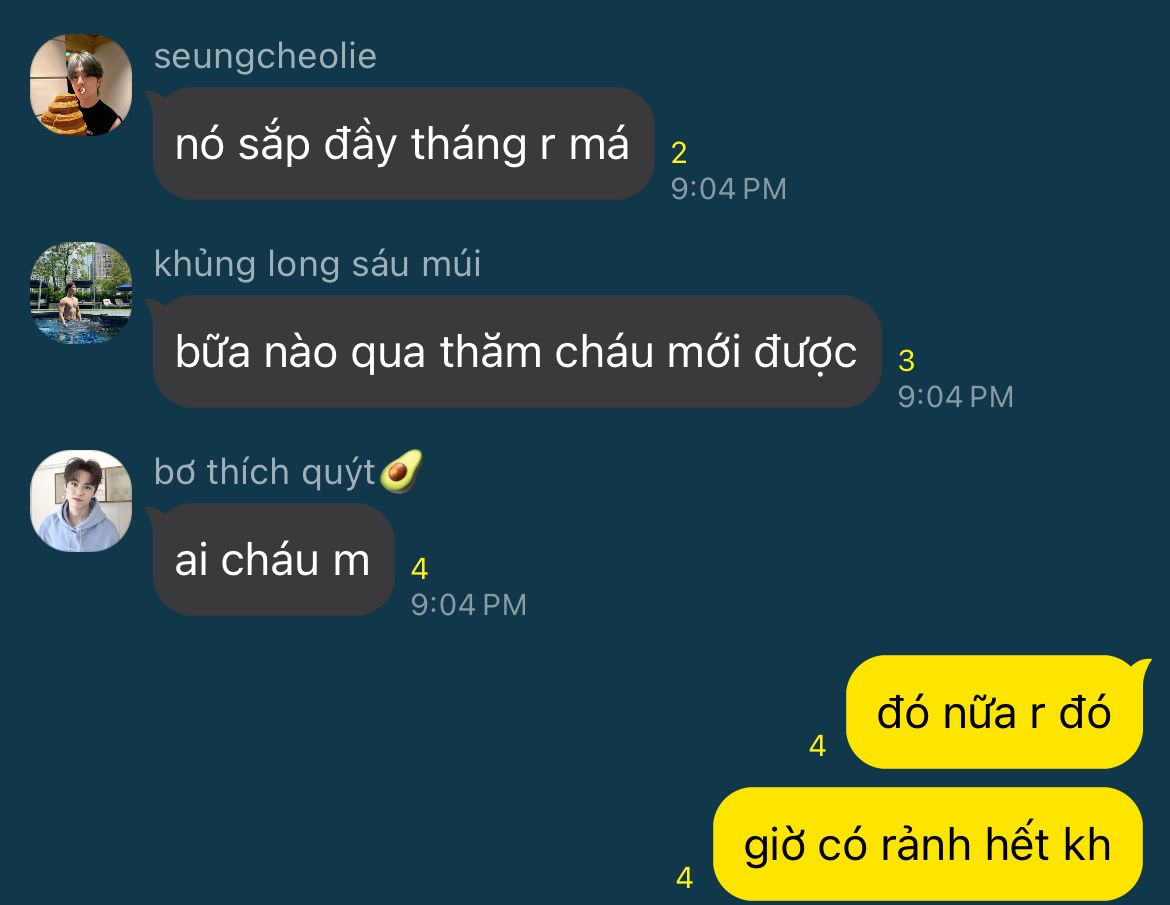Click unread count beside 'giờ có rảnh hết kh'
Viewport: 1170px width, 905px height.
tap(685, 878)
